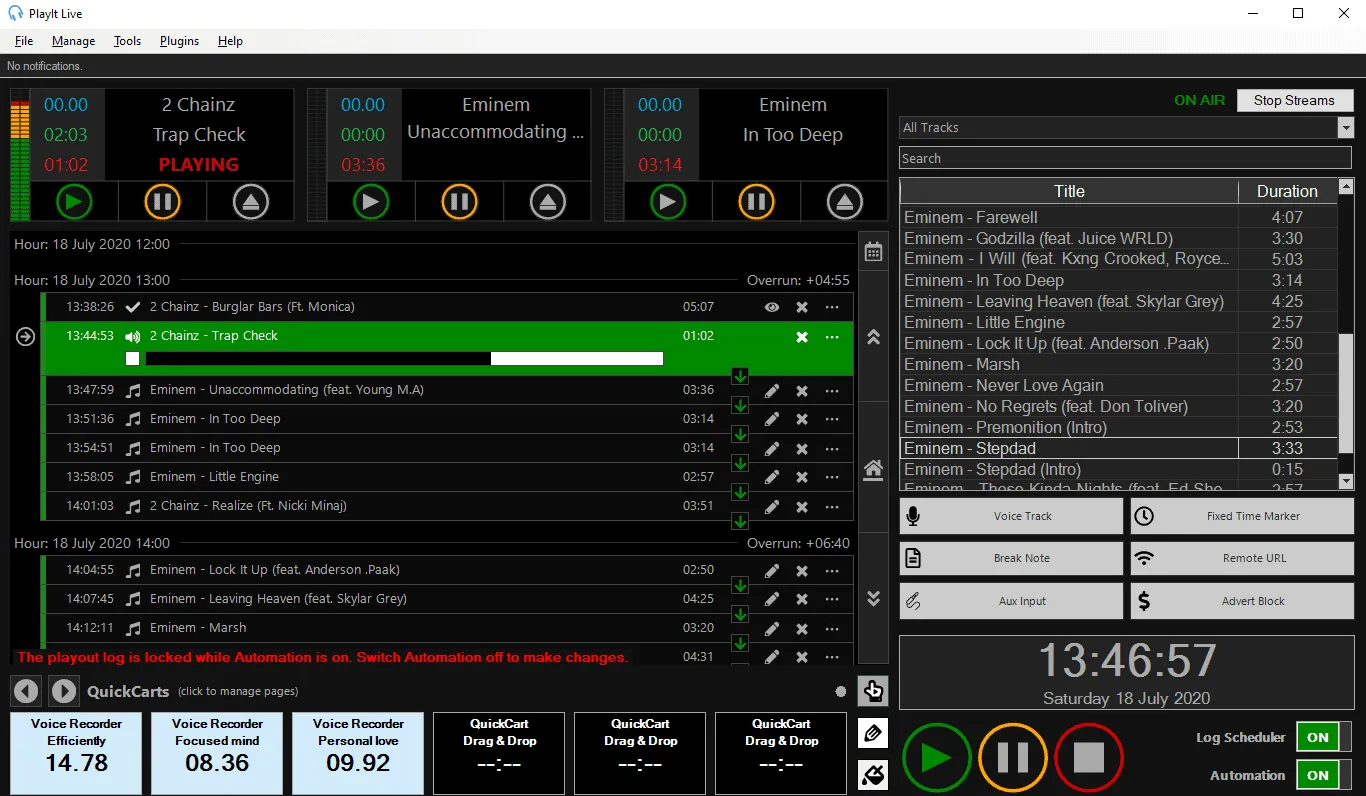Open the Tools menu
The image size is (1366, 796).
127,41
